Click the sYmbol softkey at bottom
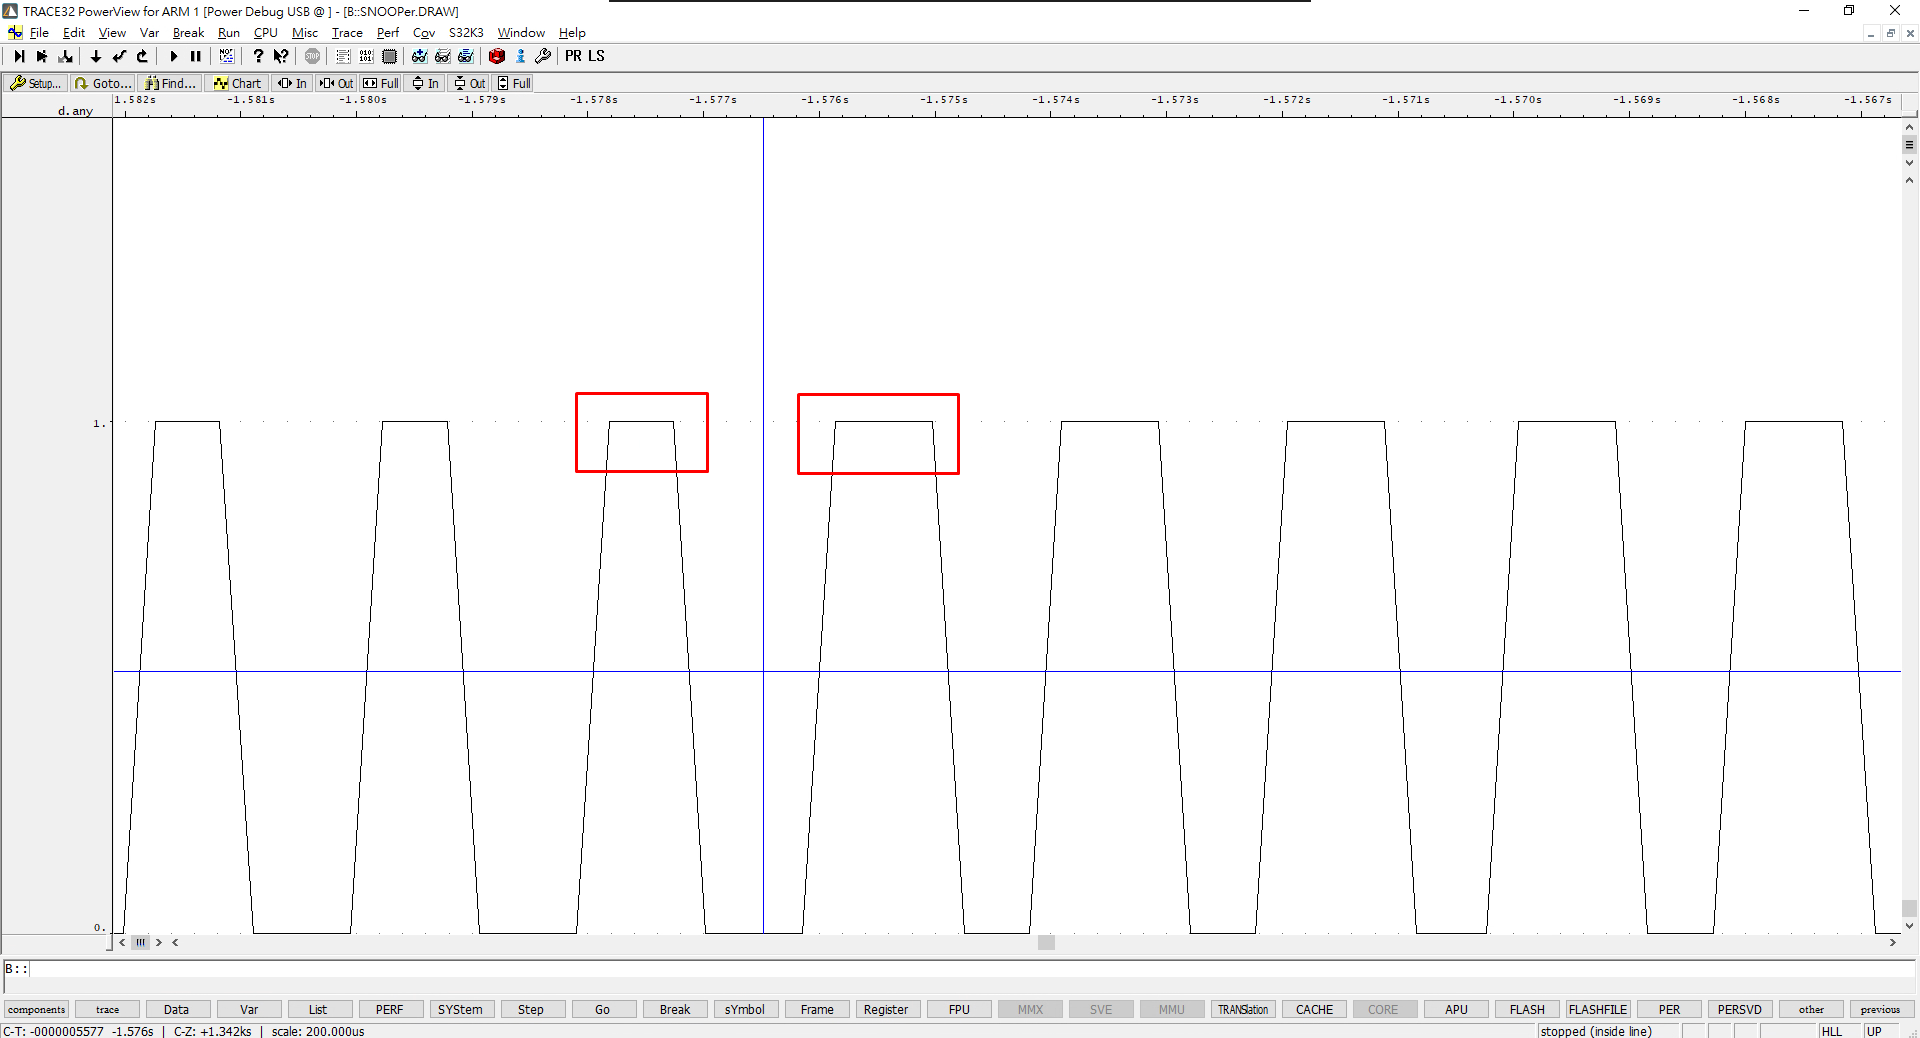 [x=745, y=1009]
